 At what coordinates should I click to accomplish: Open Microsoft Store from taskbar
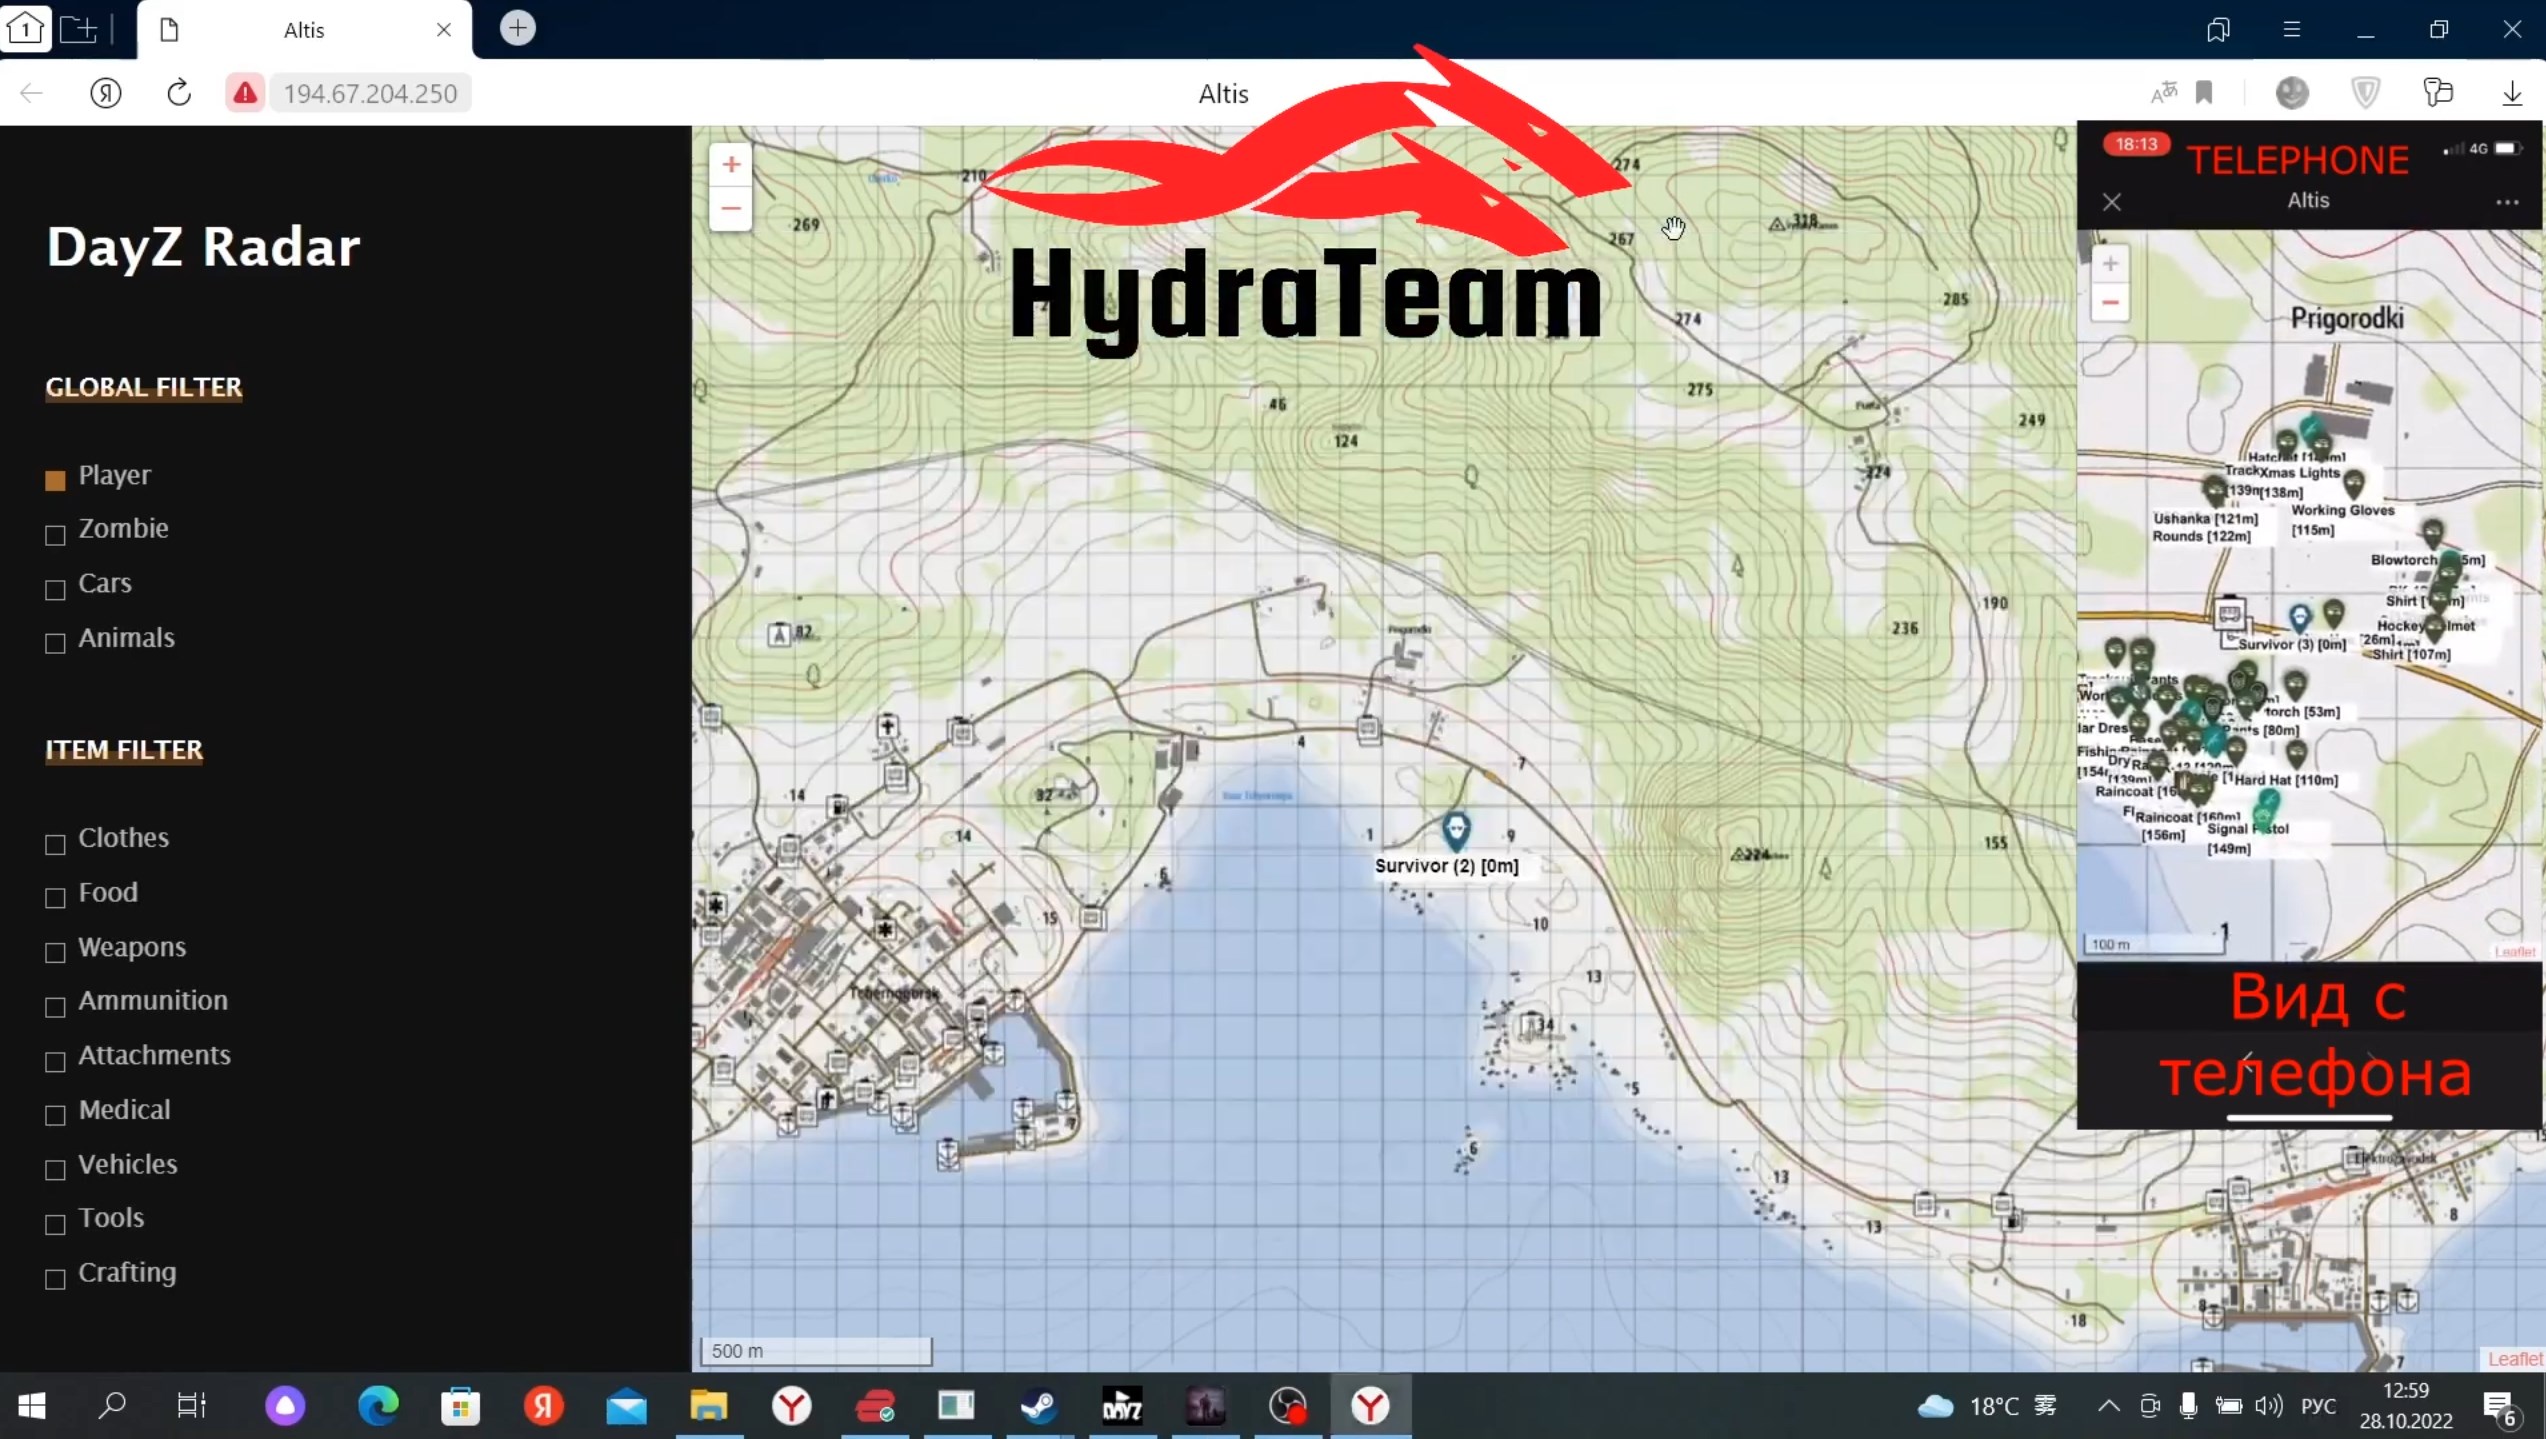click(x=461, y=1406)
